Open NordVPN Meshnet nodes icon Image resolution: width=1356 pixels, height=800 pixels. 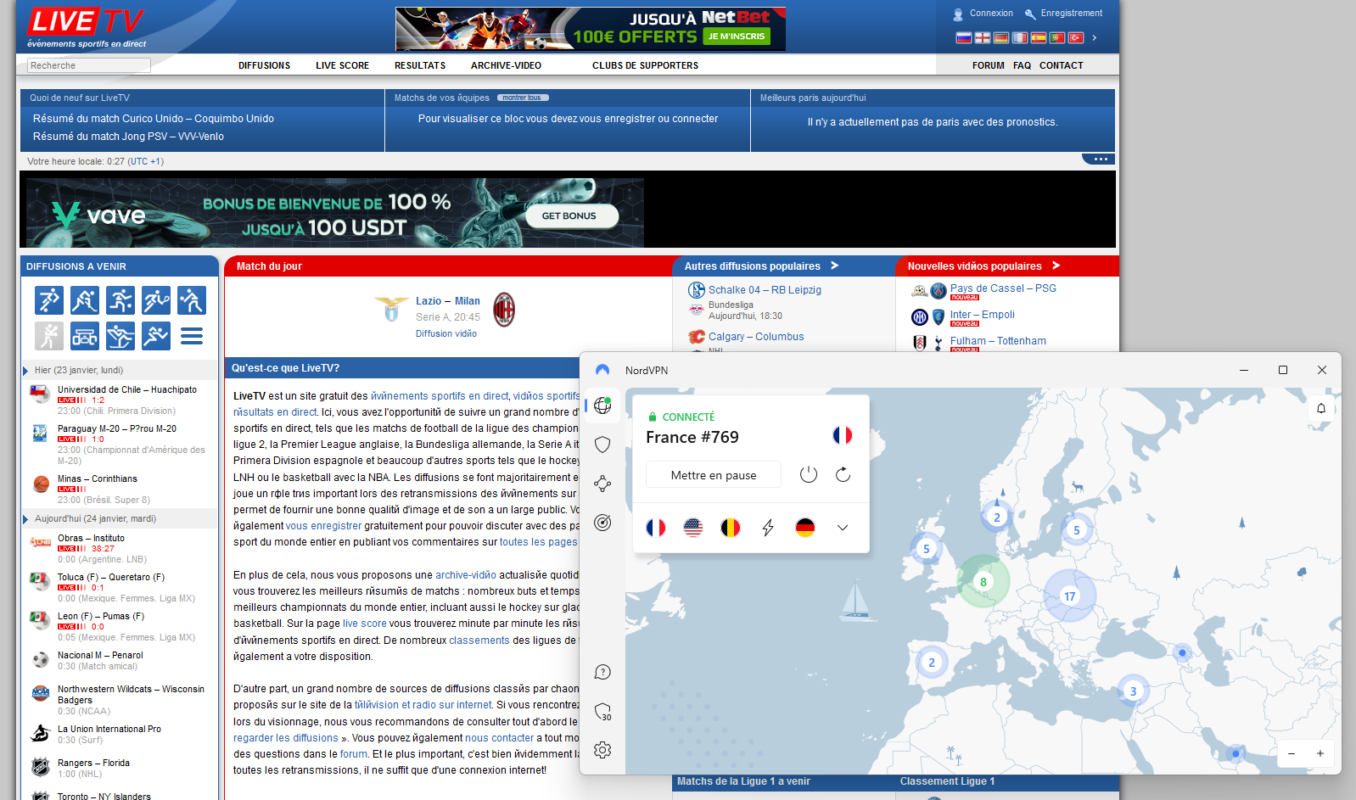click(x=602, y=484)
